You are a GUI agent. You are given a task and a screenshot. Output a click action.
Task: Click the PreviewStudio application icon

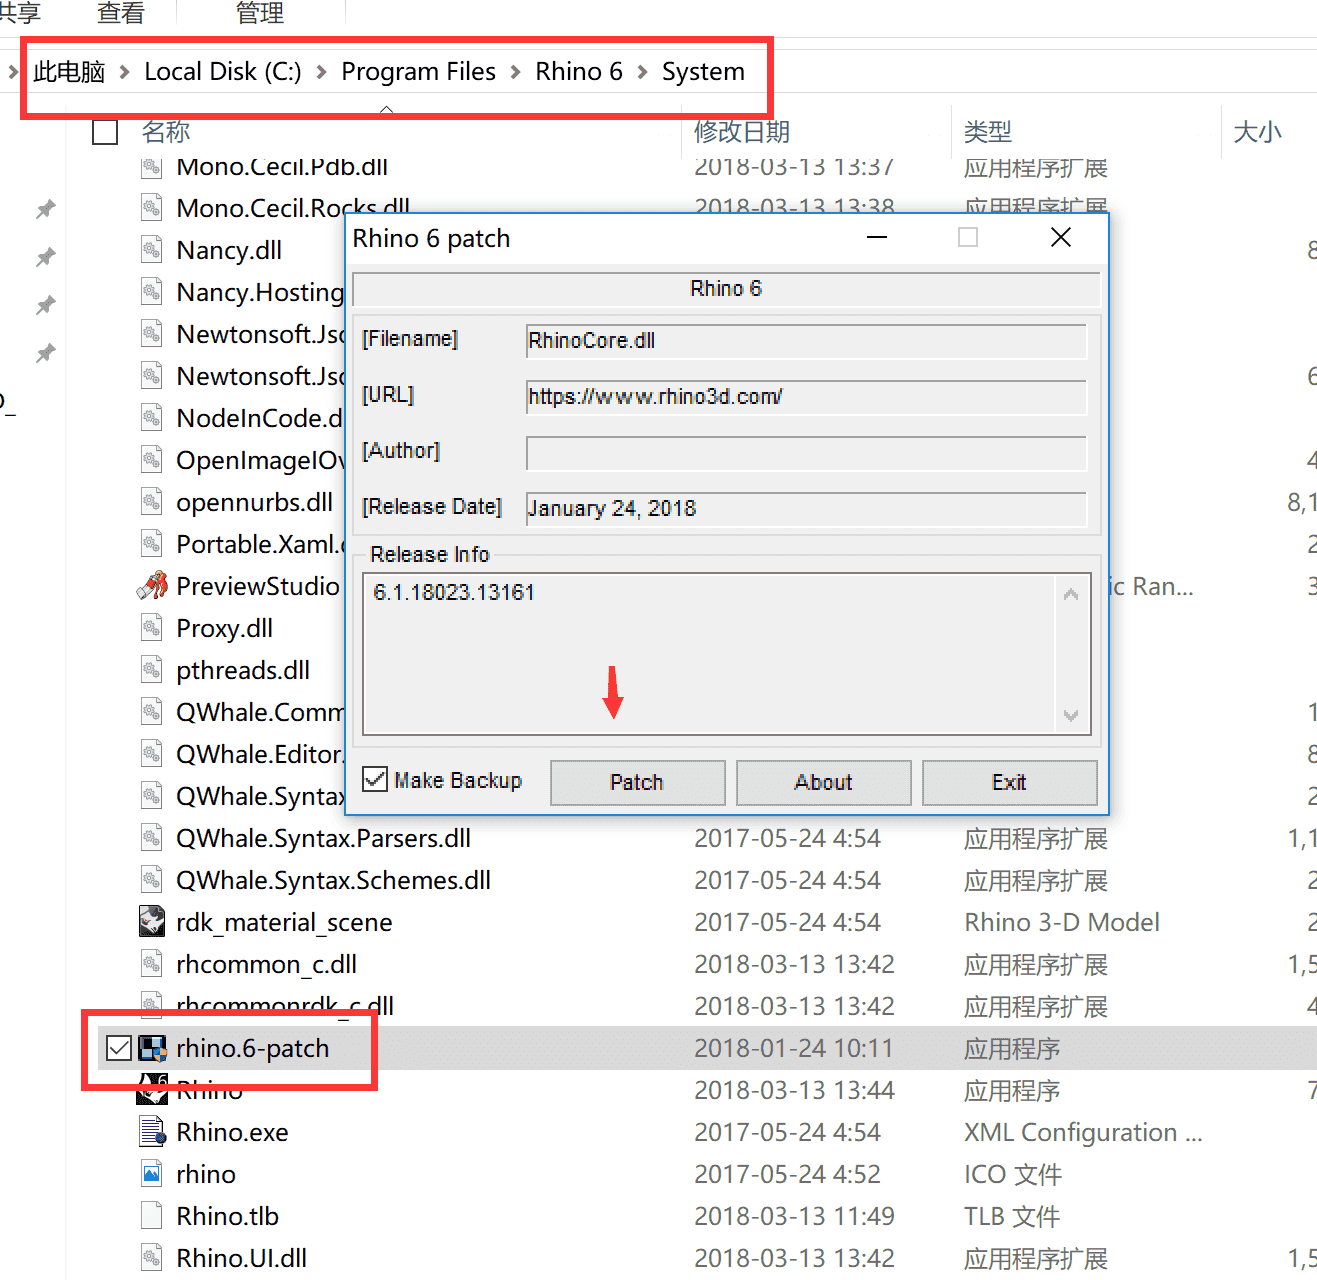[152, 586]
